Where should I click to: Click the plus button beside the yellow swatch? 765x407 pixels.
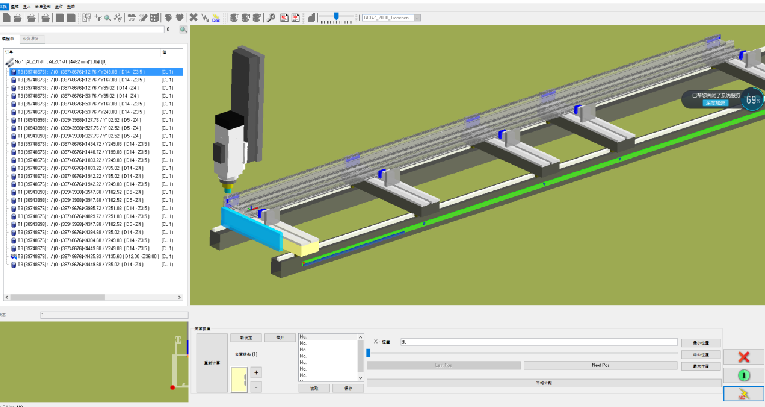pos(256,372)
